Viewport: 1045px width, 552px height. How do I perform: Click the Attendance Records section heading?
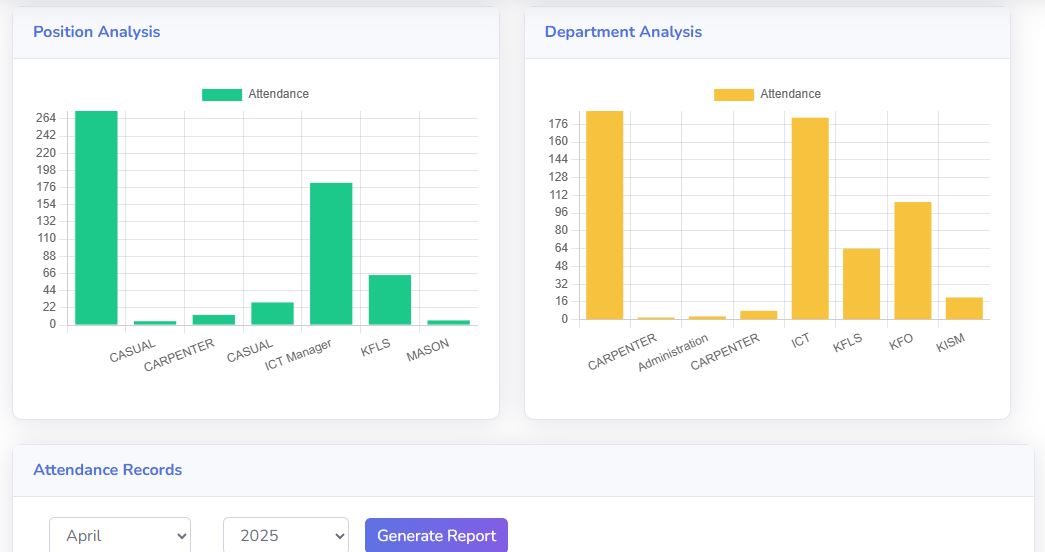[107, 470]
